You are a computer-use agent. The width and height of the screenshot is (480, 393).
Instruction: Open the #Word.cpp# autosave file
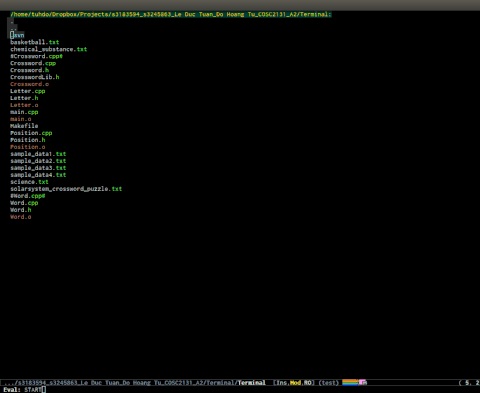(27, 196)
